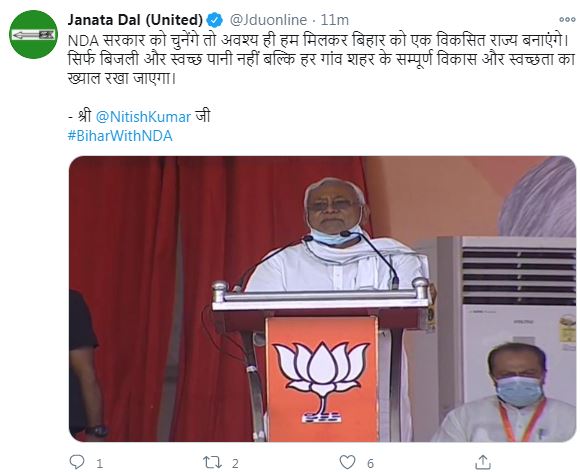580x472 pixels.
Task: View the retweet count number 2
Action: [235, 463]
